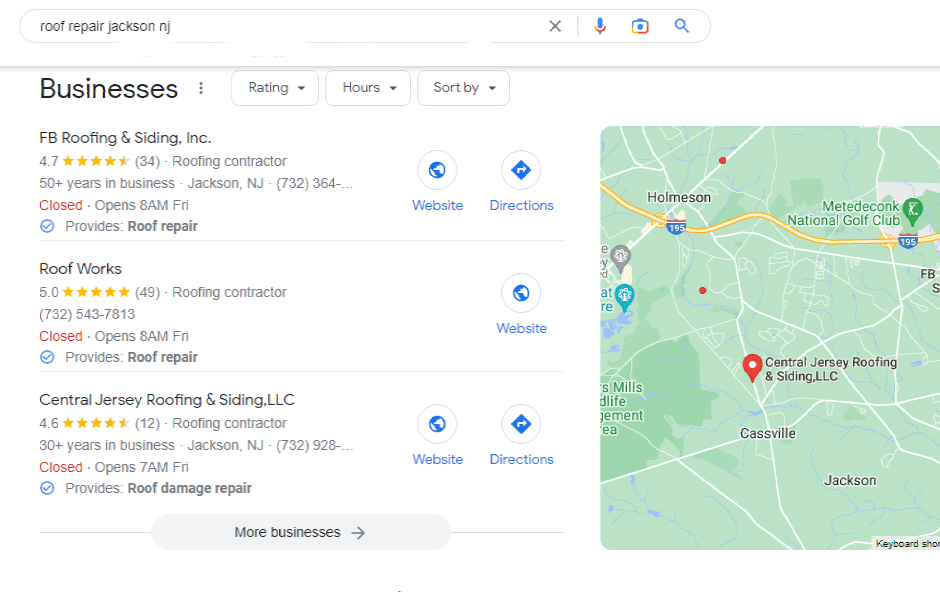The width and height of the screenshot is (940, 592).
Task: Click '30+ years in business' text
Action: point(107,445)
